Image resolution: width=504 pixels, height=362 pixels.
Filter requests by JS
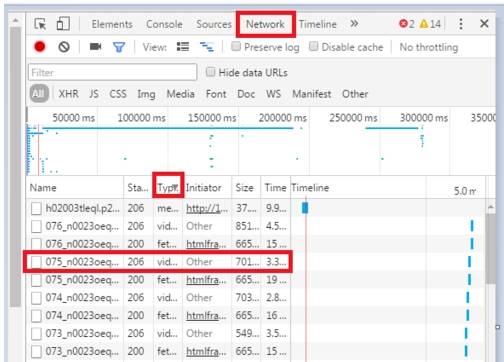click(x=94, y=94)
